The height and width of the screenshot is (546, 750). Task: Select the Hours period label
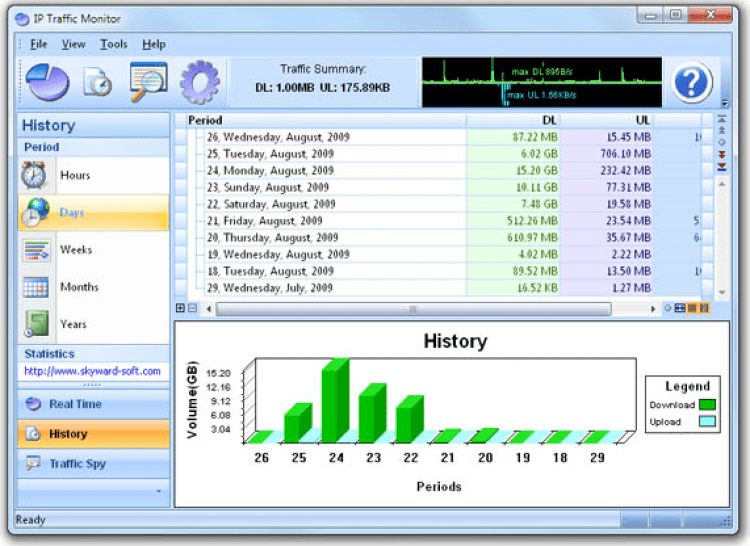coord(75,175)
